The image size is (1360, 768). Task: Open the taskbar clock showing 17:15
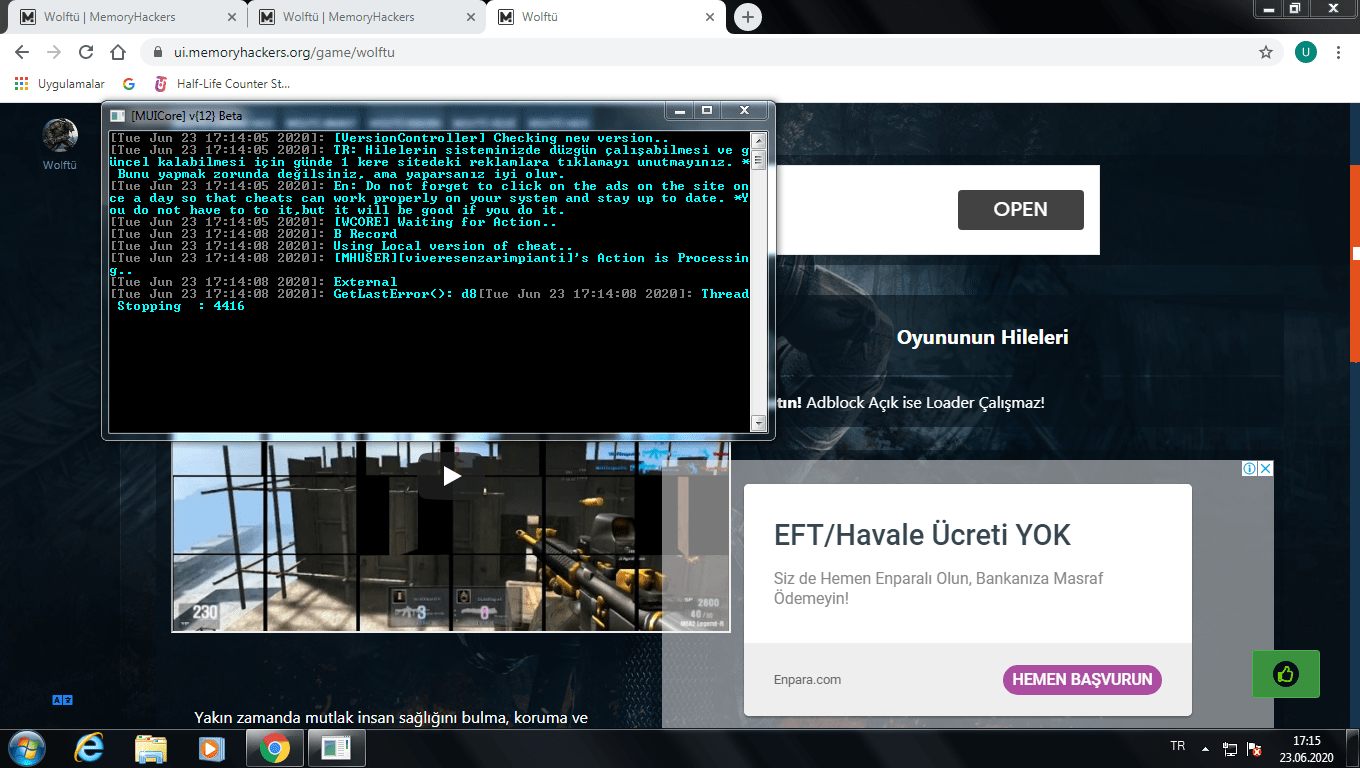point(1307,749)
